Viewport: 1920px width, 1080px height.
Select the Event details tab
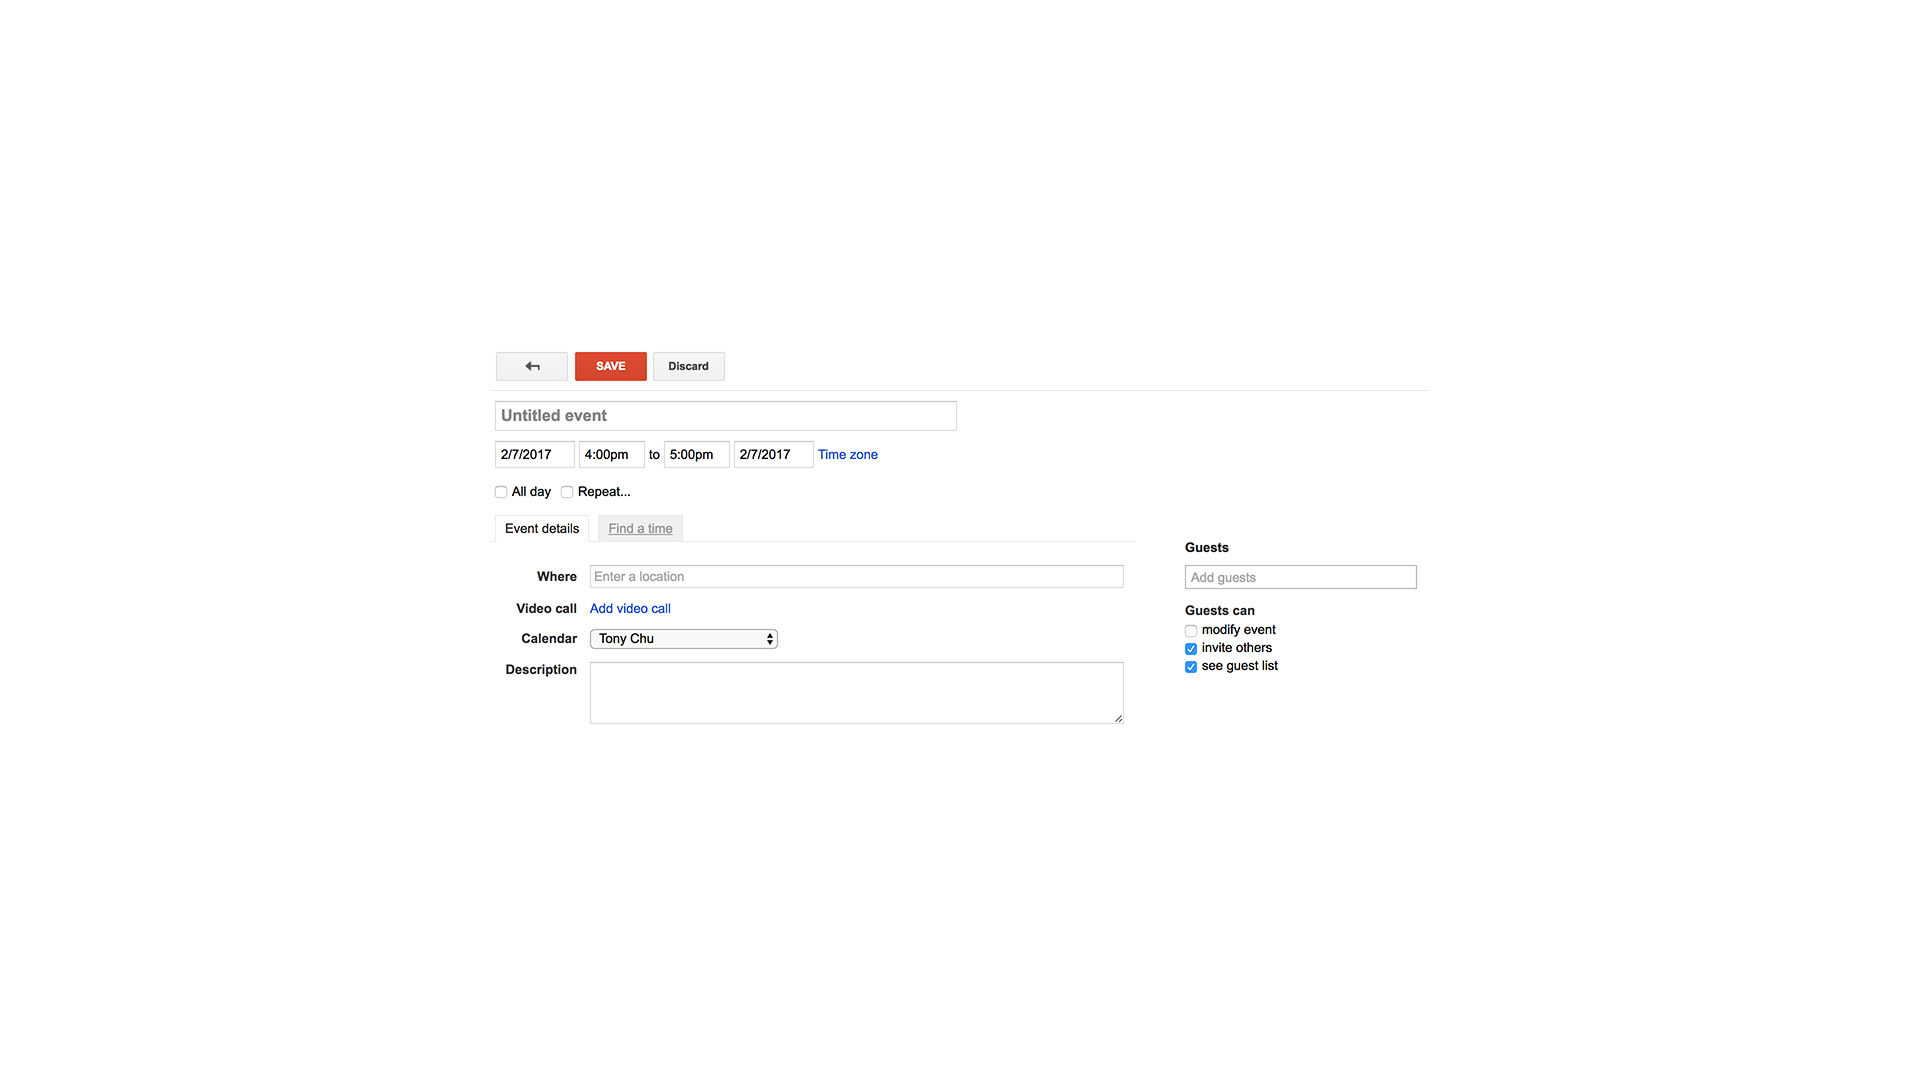point(541,528)
